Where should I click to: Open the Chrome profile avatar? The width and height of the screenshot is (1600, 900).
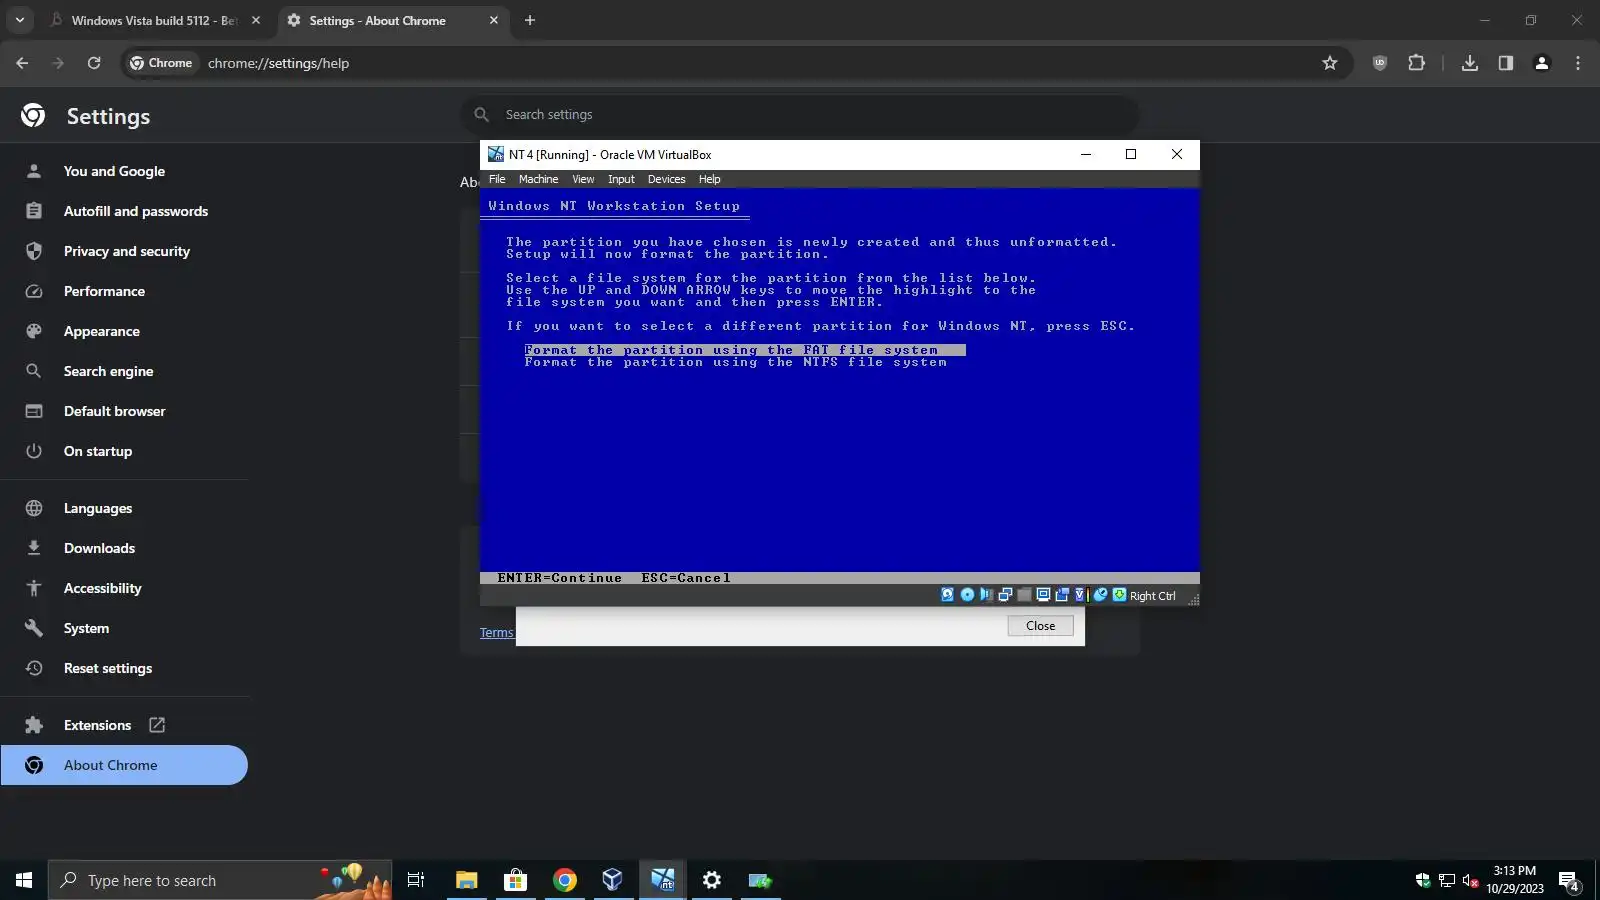(x=1542, y=63)
